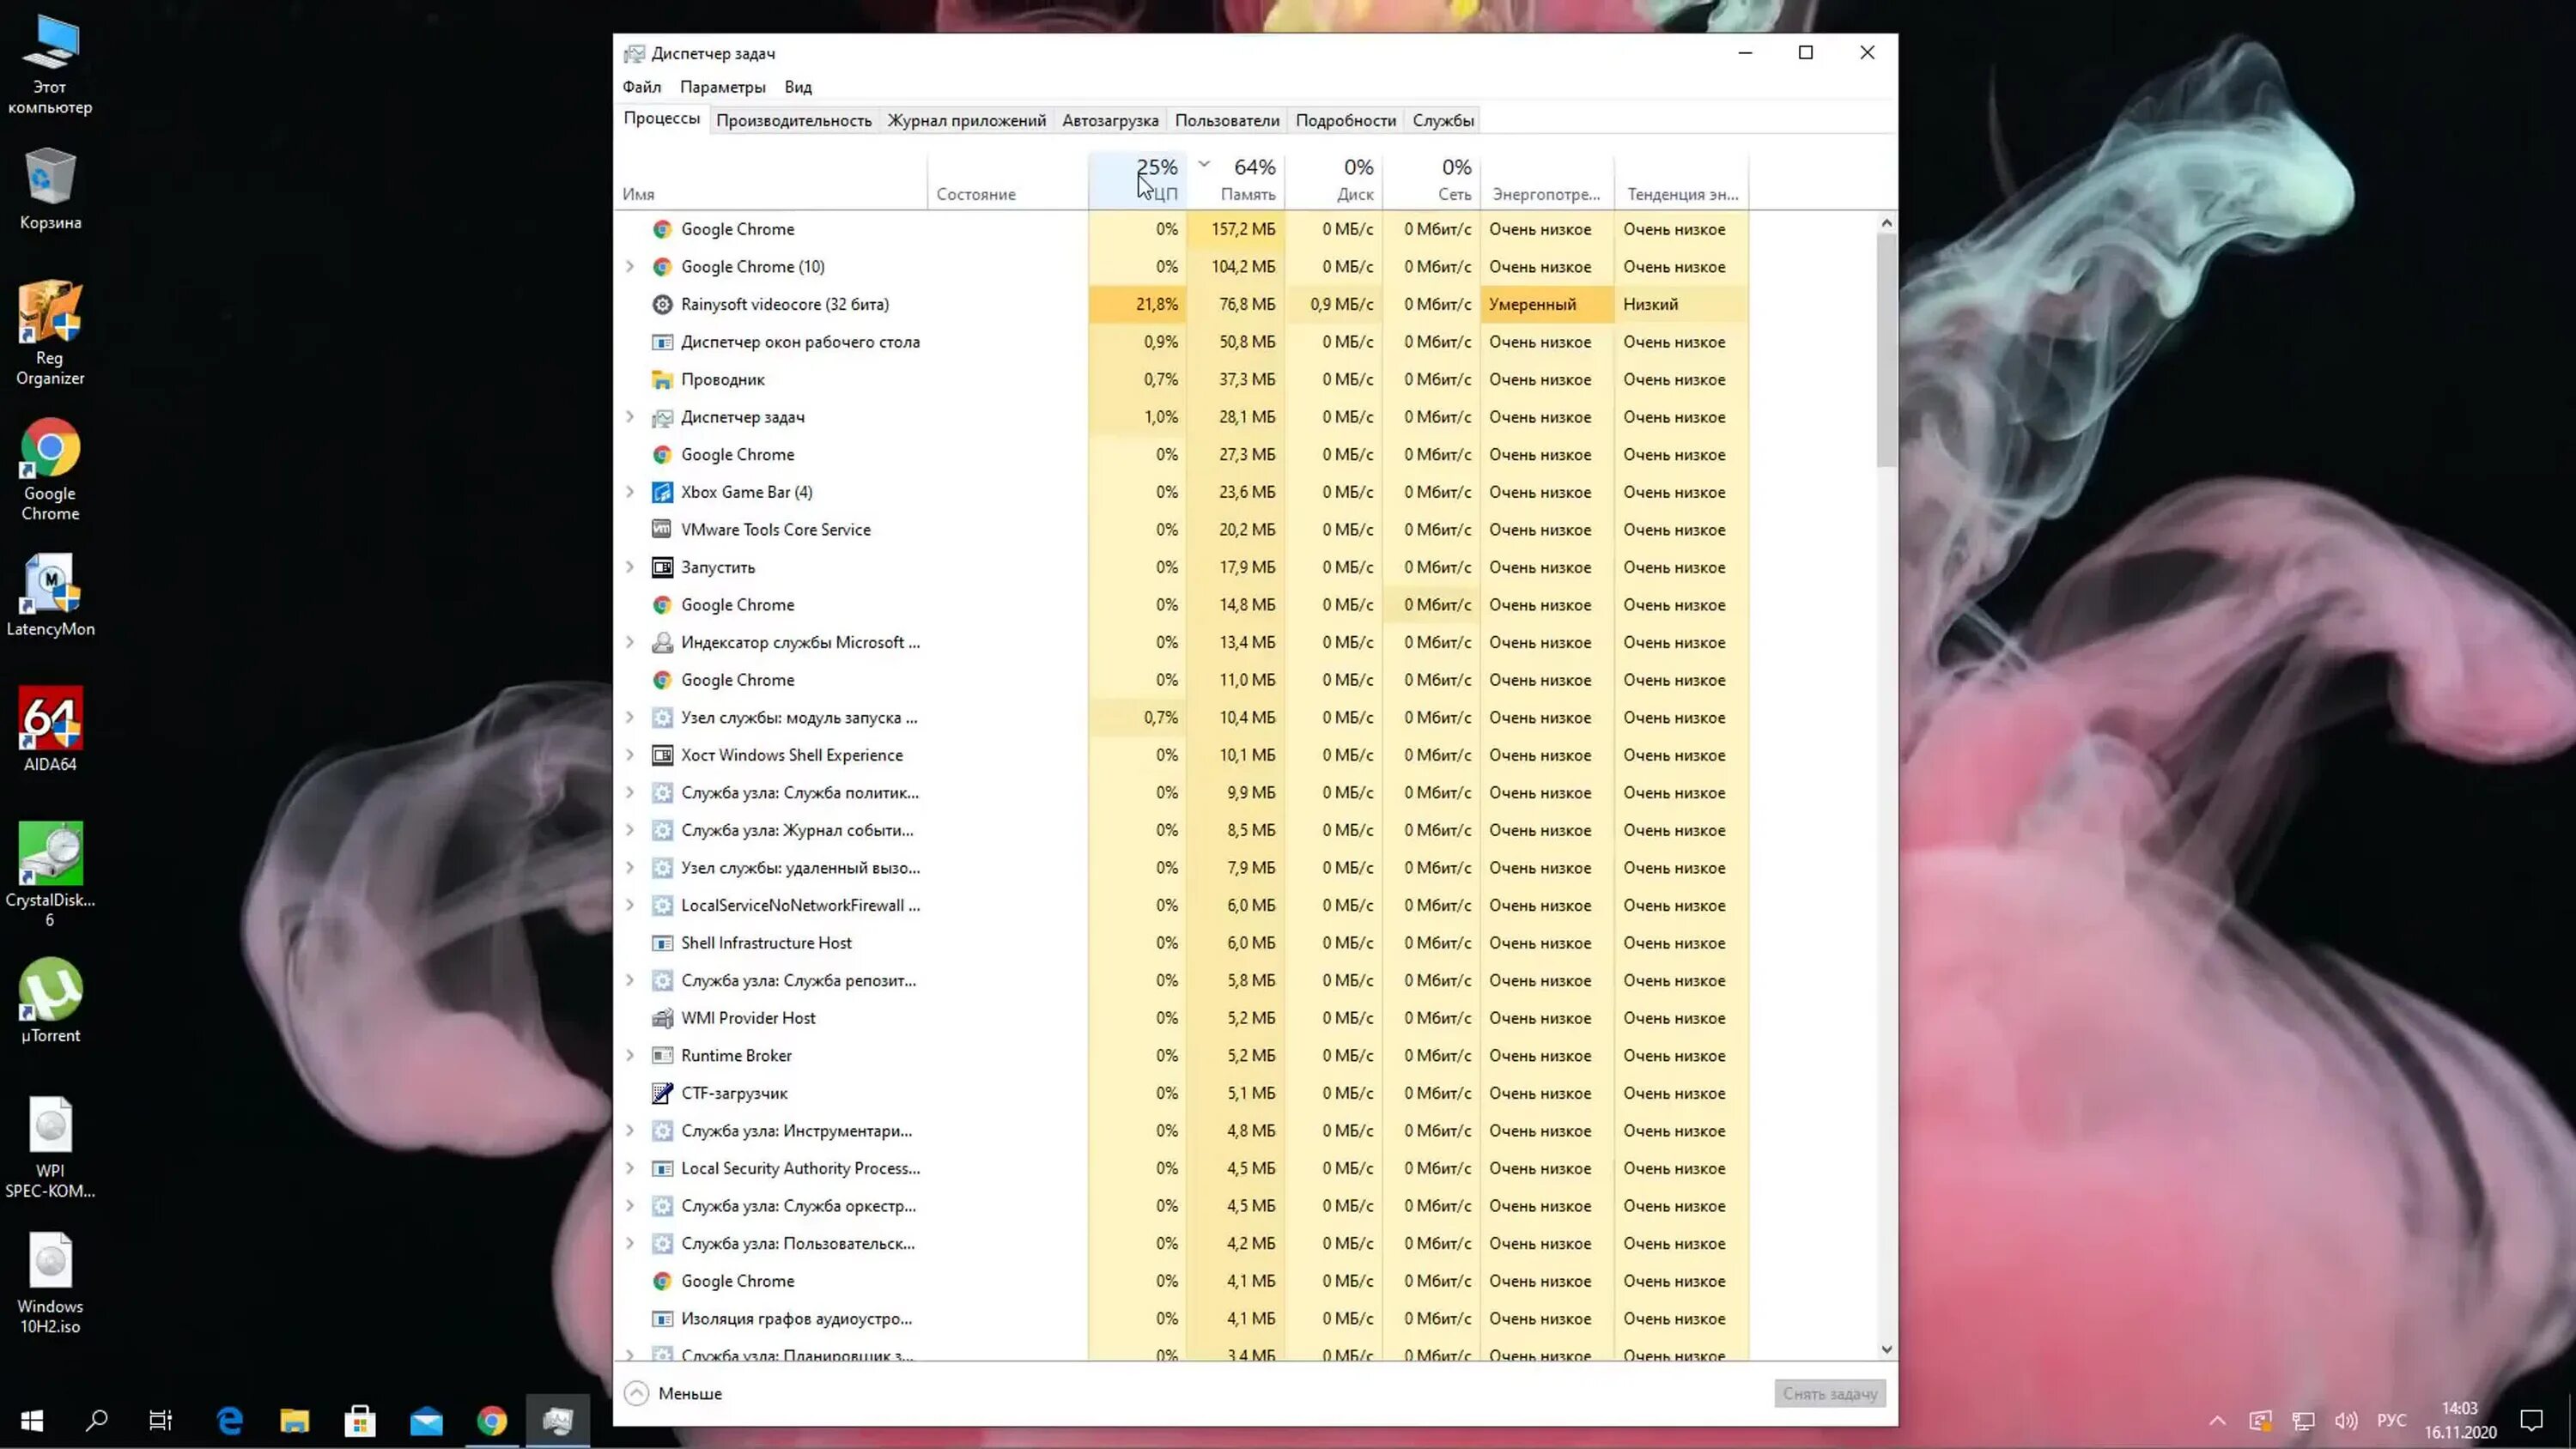Open the Параметры menu
Screen dimensions: 2576x1449
[x=722, y=87]
